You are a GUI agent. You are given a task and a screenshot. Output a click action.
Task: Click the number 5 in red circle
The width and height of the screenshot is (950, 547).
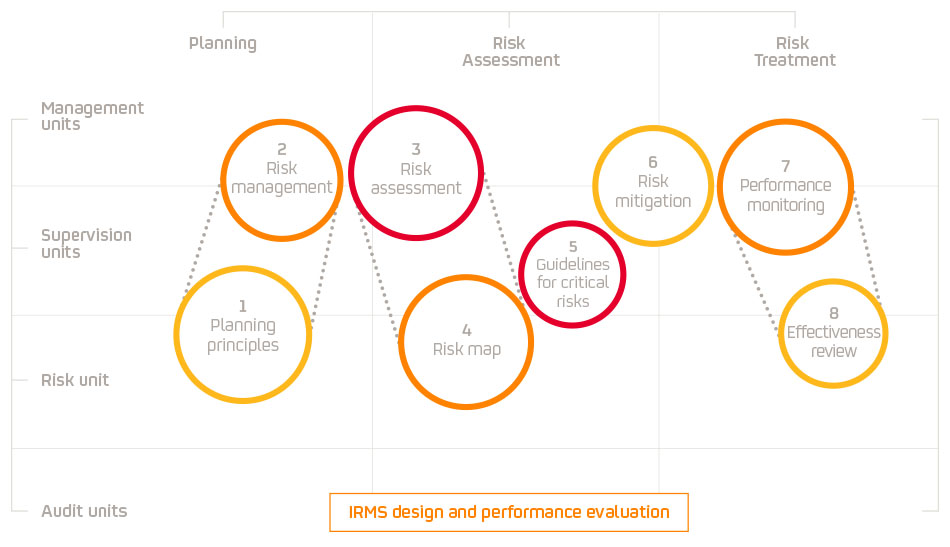point(573,246)
